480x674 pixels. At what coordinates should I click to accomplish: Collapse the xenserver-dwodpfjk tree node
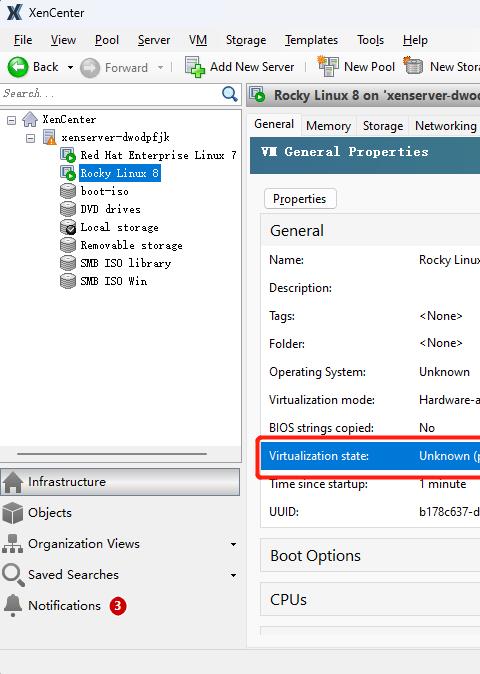point(31,138)
